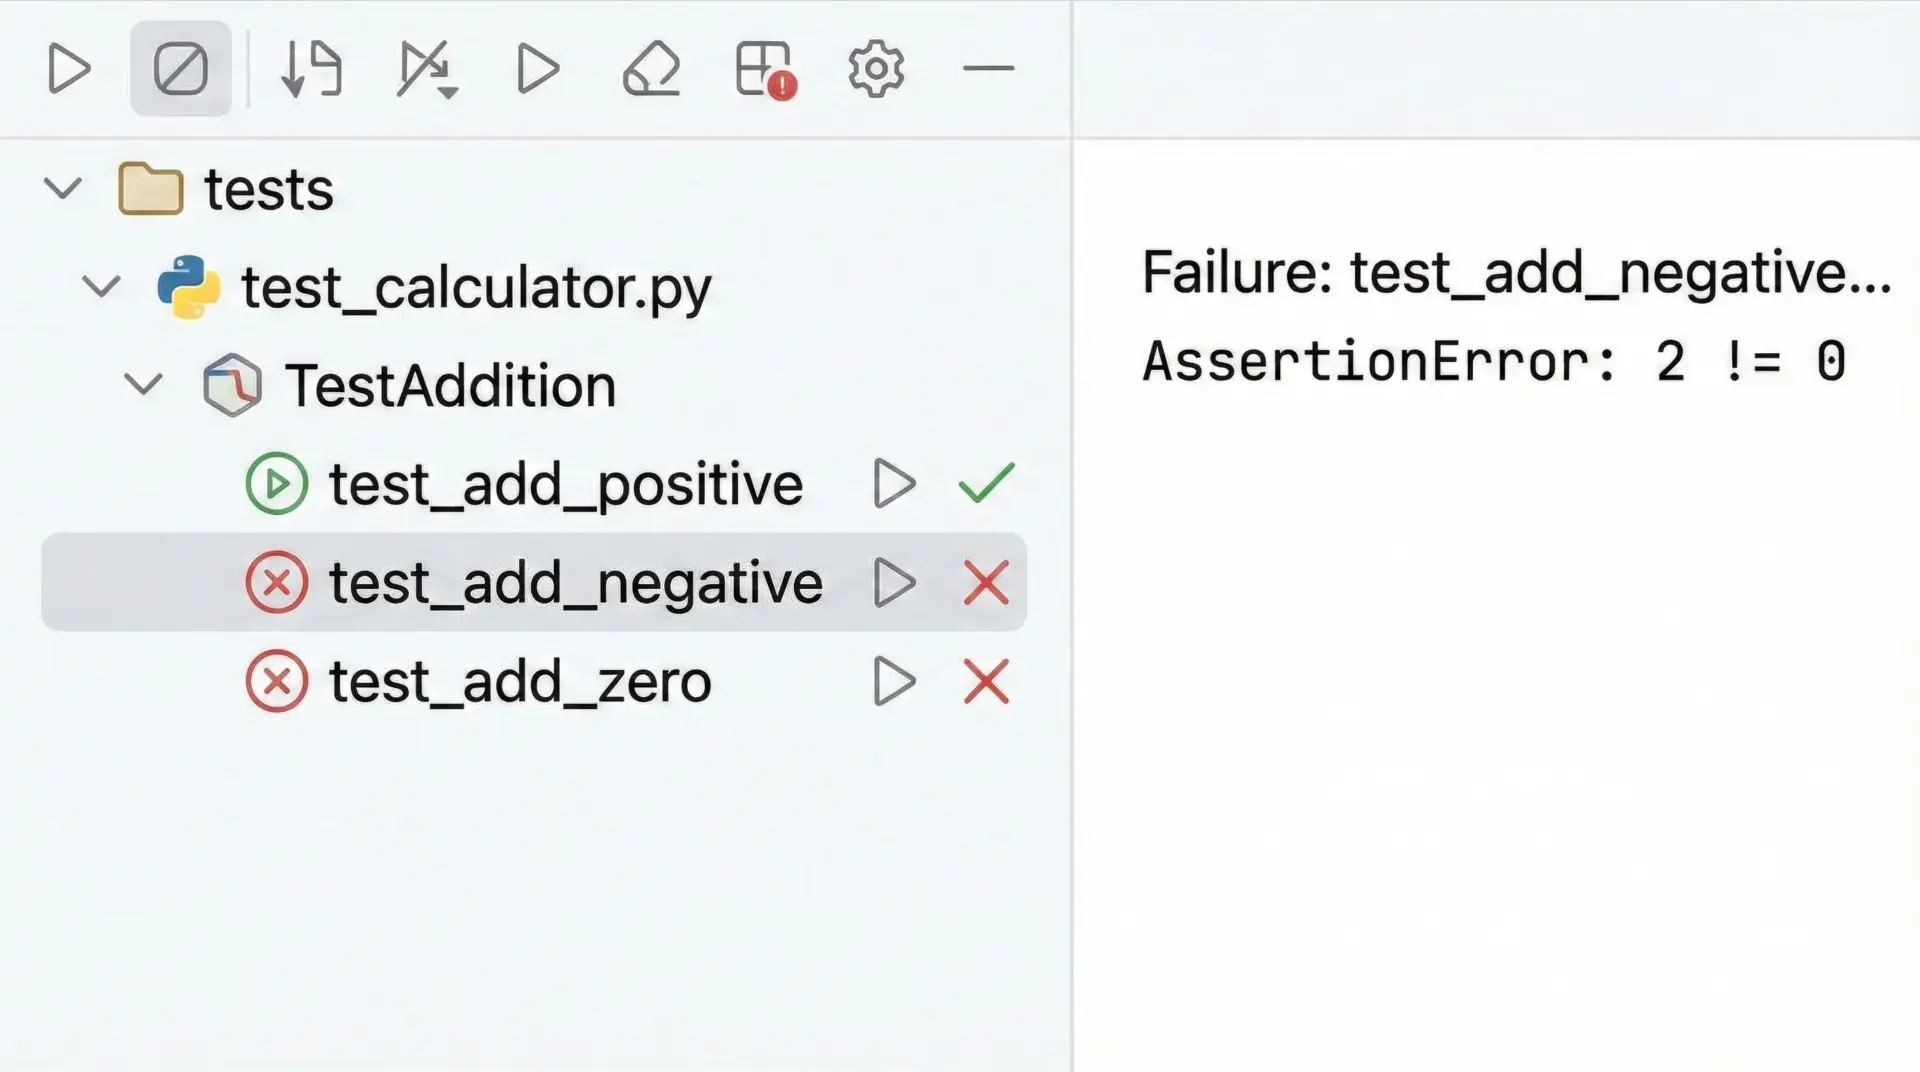Select the test_add_positive tree item
Image resolution: width=1920 pixels, height=1072 pixels.
(565, 484)
